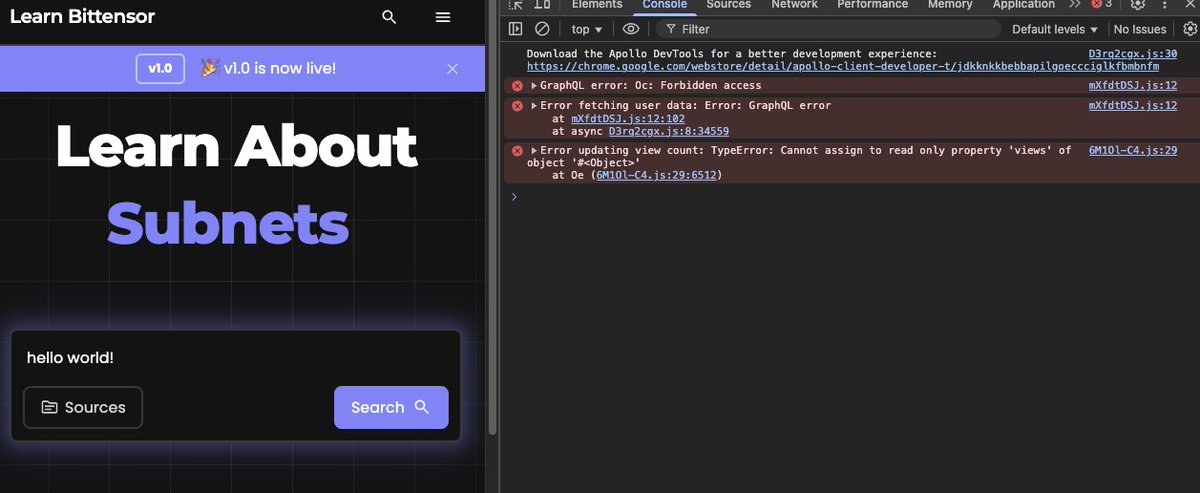Open console settings gear icon
Image resolution: width=1200 pixels, height=493 pixels.
point(1190,29)
